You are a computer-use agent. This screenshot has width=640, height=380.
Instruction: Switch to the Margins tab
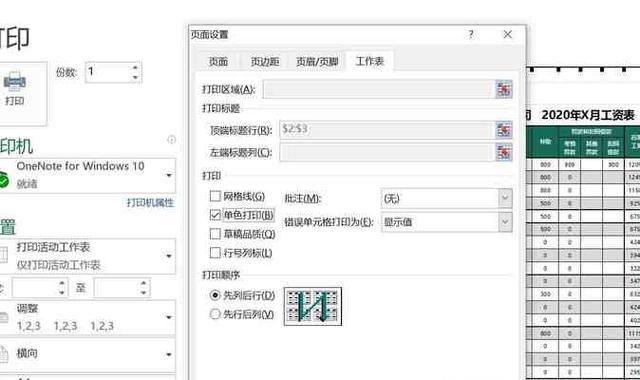(x=265, y=62)
